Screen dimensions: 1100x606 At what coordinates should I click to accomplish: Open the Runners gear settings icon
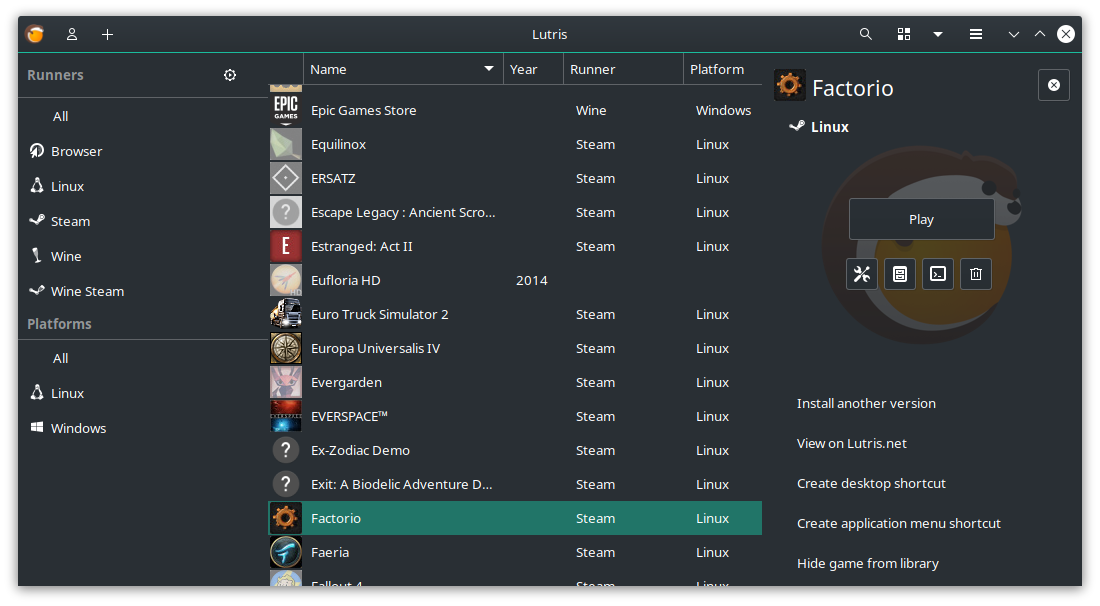point(230,75)
